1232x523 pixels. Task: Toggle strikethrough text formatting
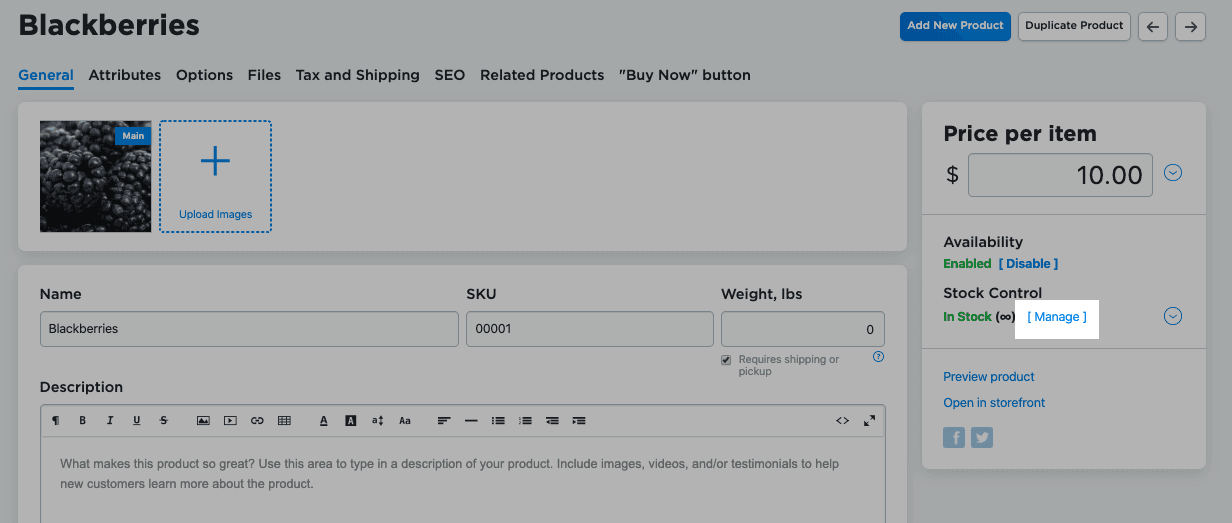point(163,421)
